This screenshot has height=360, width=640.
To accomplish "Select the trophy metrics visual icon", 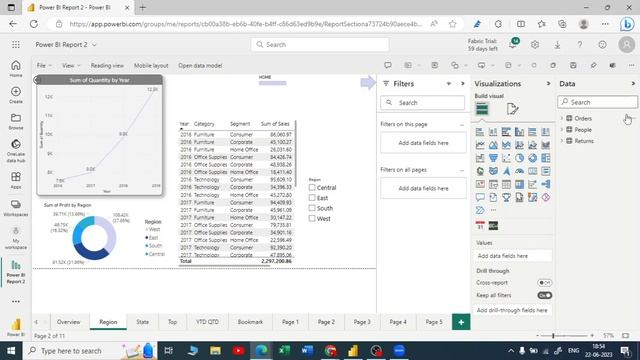I will 506,197.
